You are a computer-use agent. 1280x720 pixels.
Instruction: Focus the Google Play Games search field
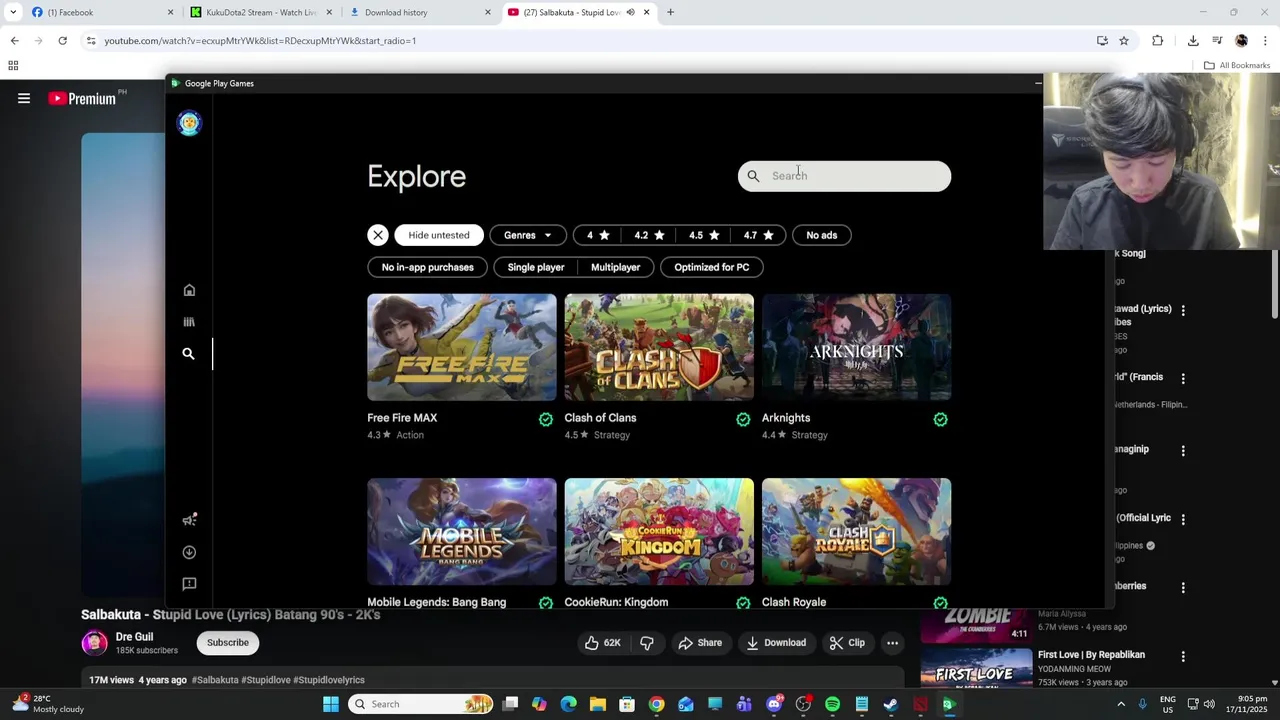coord(845,176)
